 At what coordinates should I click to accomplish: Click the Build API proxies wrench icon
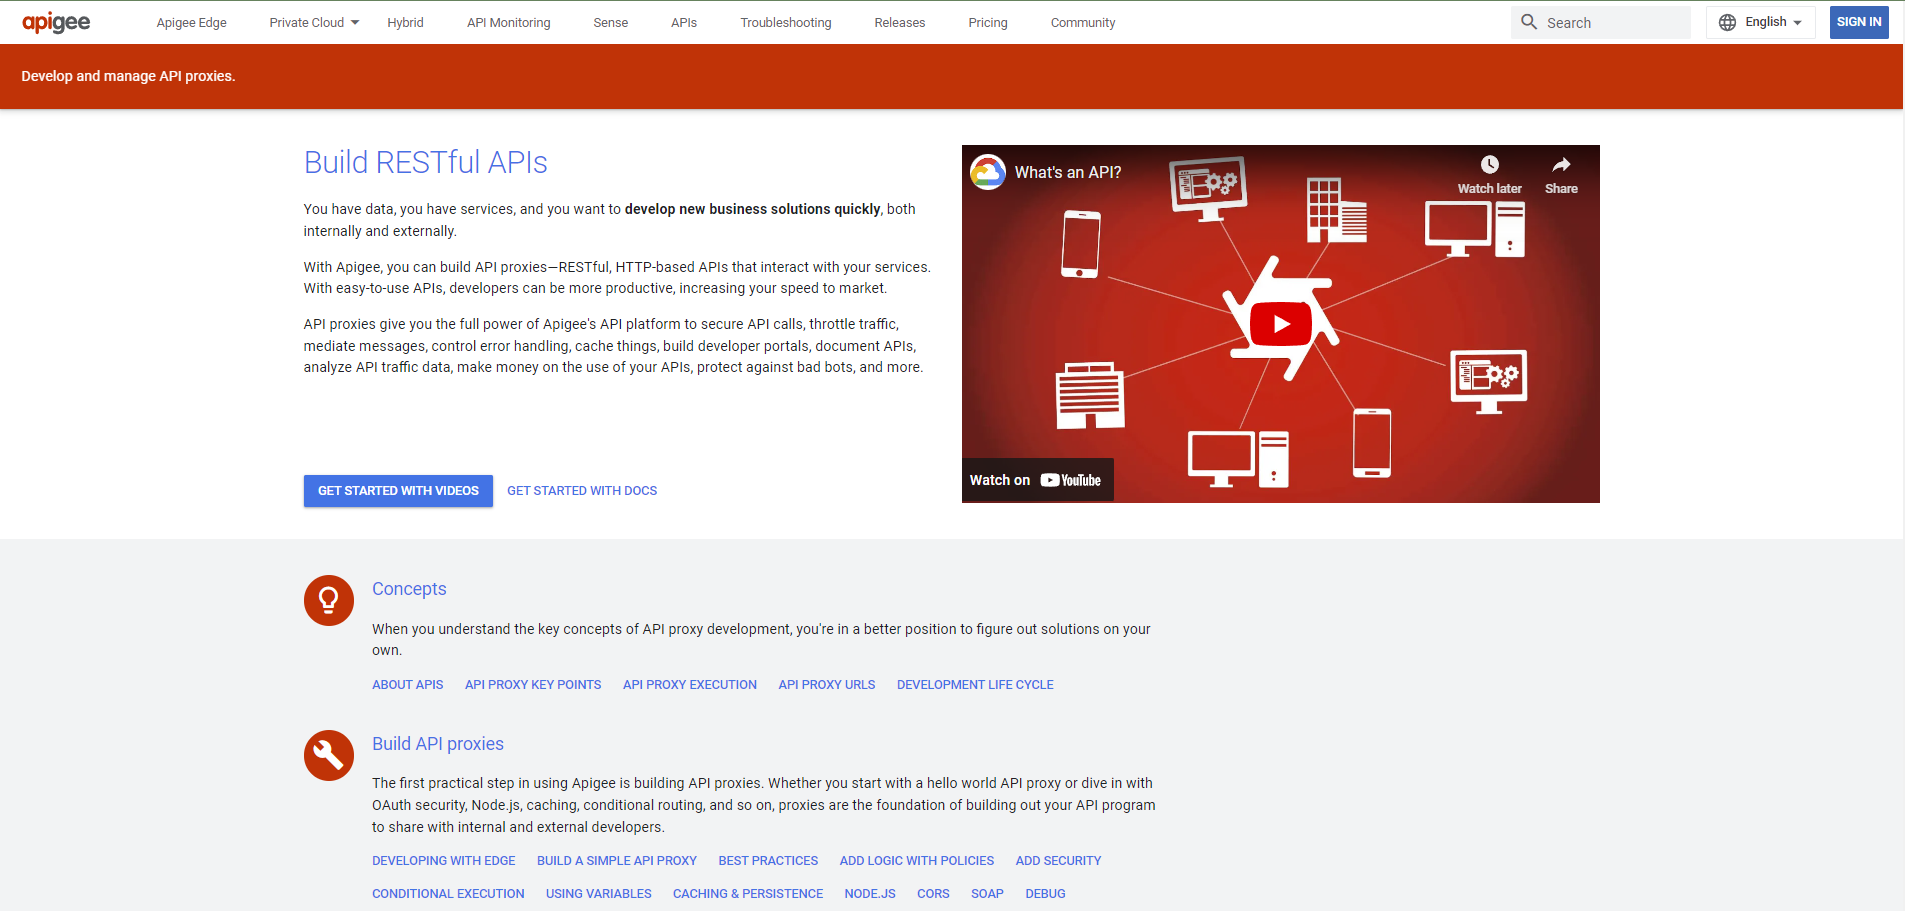coord(328,755)
